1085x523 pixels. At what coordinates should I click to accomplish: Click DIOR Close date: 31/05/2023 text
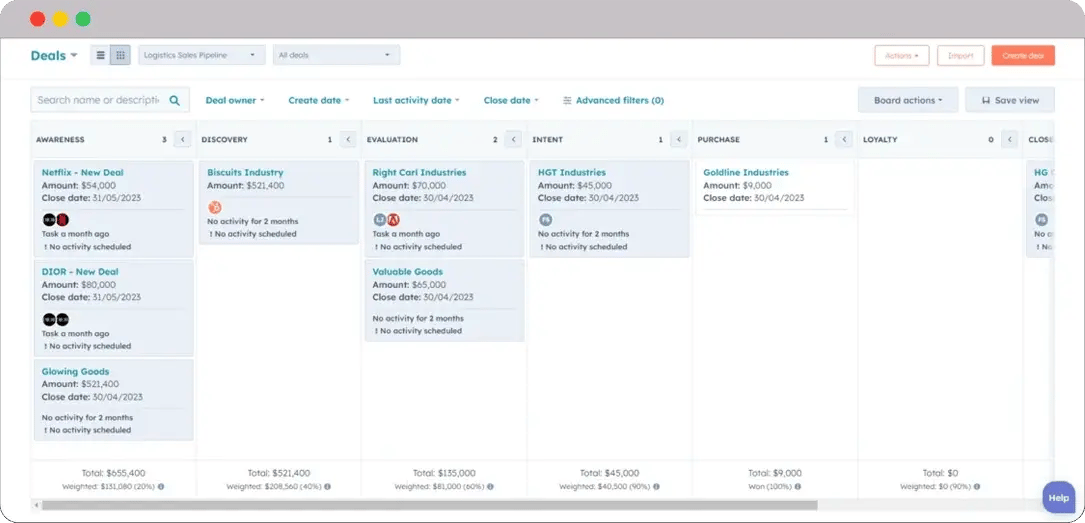click(91, 297)
